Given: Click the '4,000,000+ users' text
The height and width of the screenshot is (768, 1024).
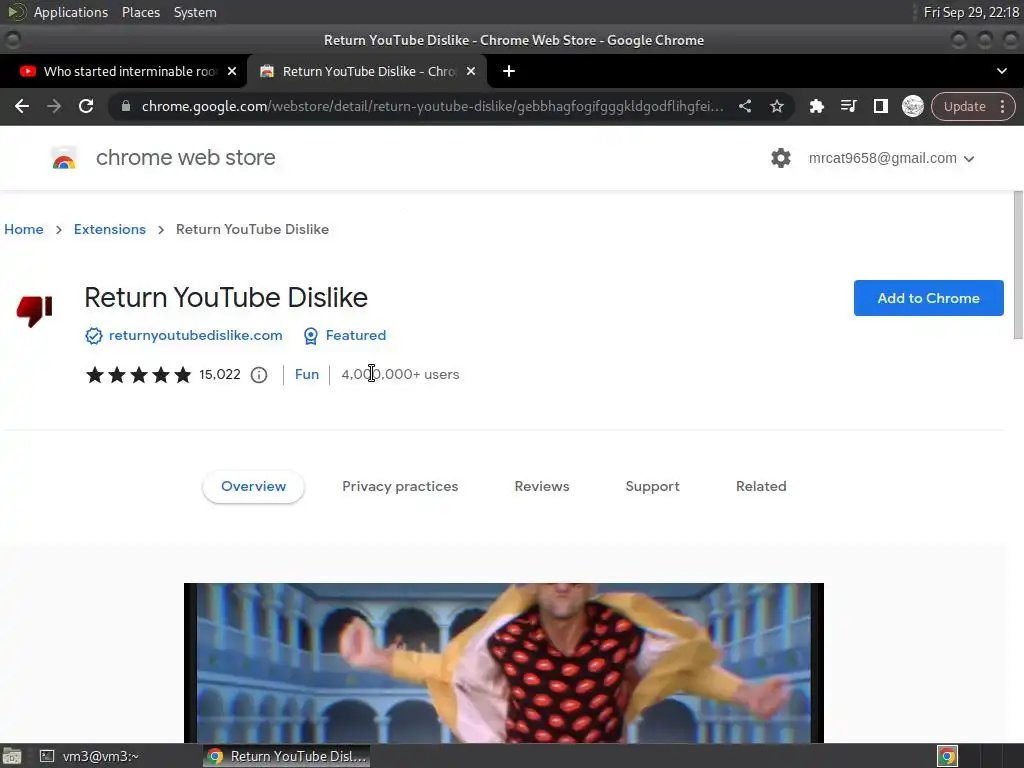Looking at the screenshot, I should pos(400,375).
